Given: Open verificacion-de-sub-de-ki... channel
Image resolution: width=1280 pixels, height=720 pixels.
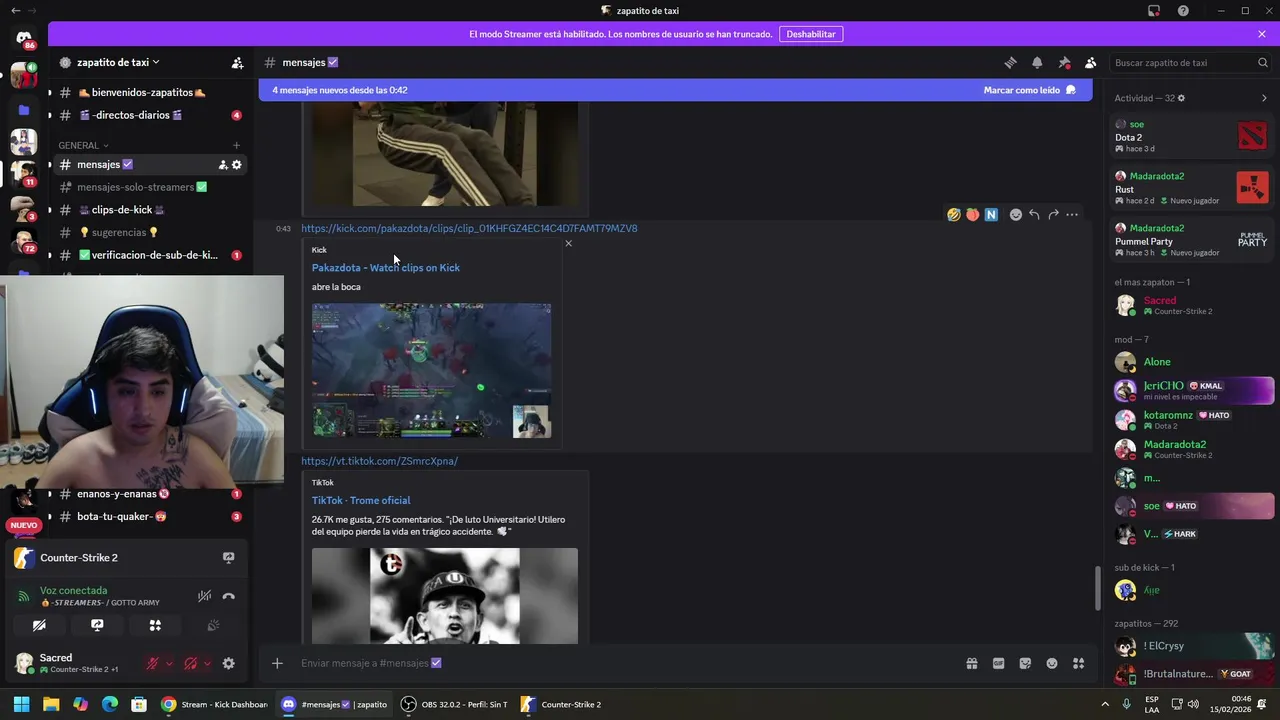Looking at the screenshot, I should pos(147,255).
